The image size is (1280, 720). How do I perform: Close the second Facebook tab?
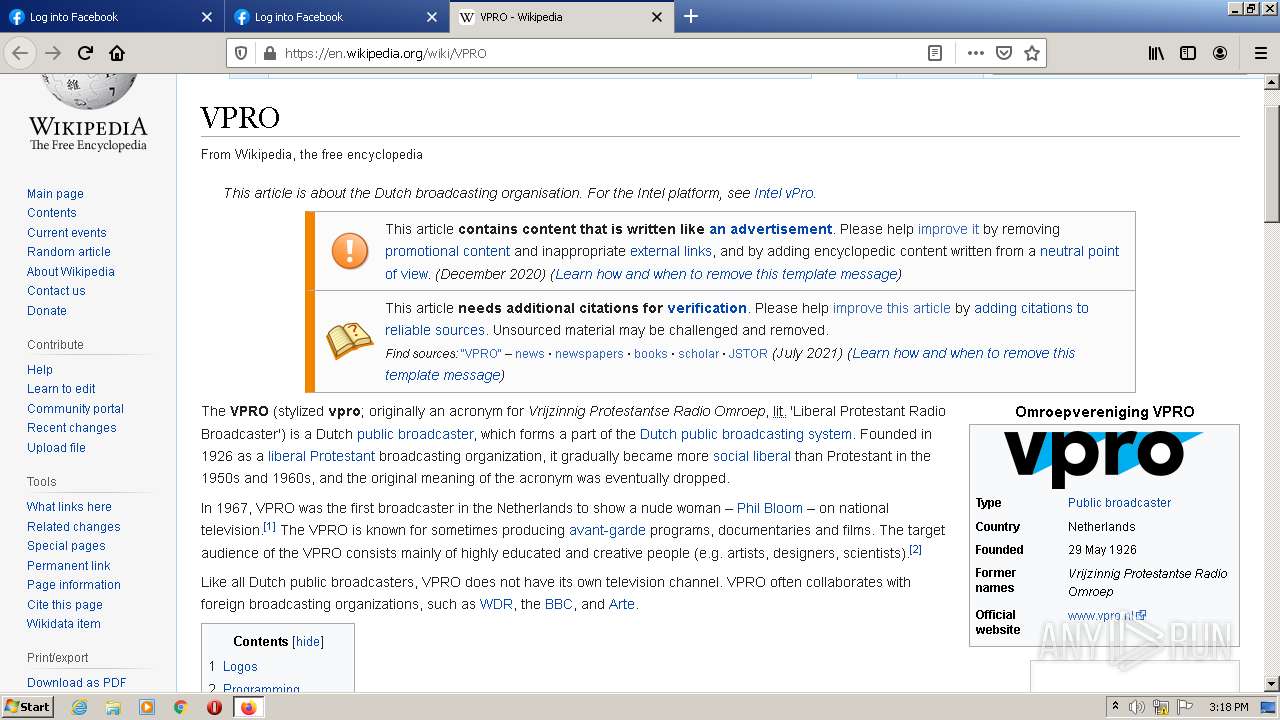coord(432,17)
